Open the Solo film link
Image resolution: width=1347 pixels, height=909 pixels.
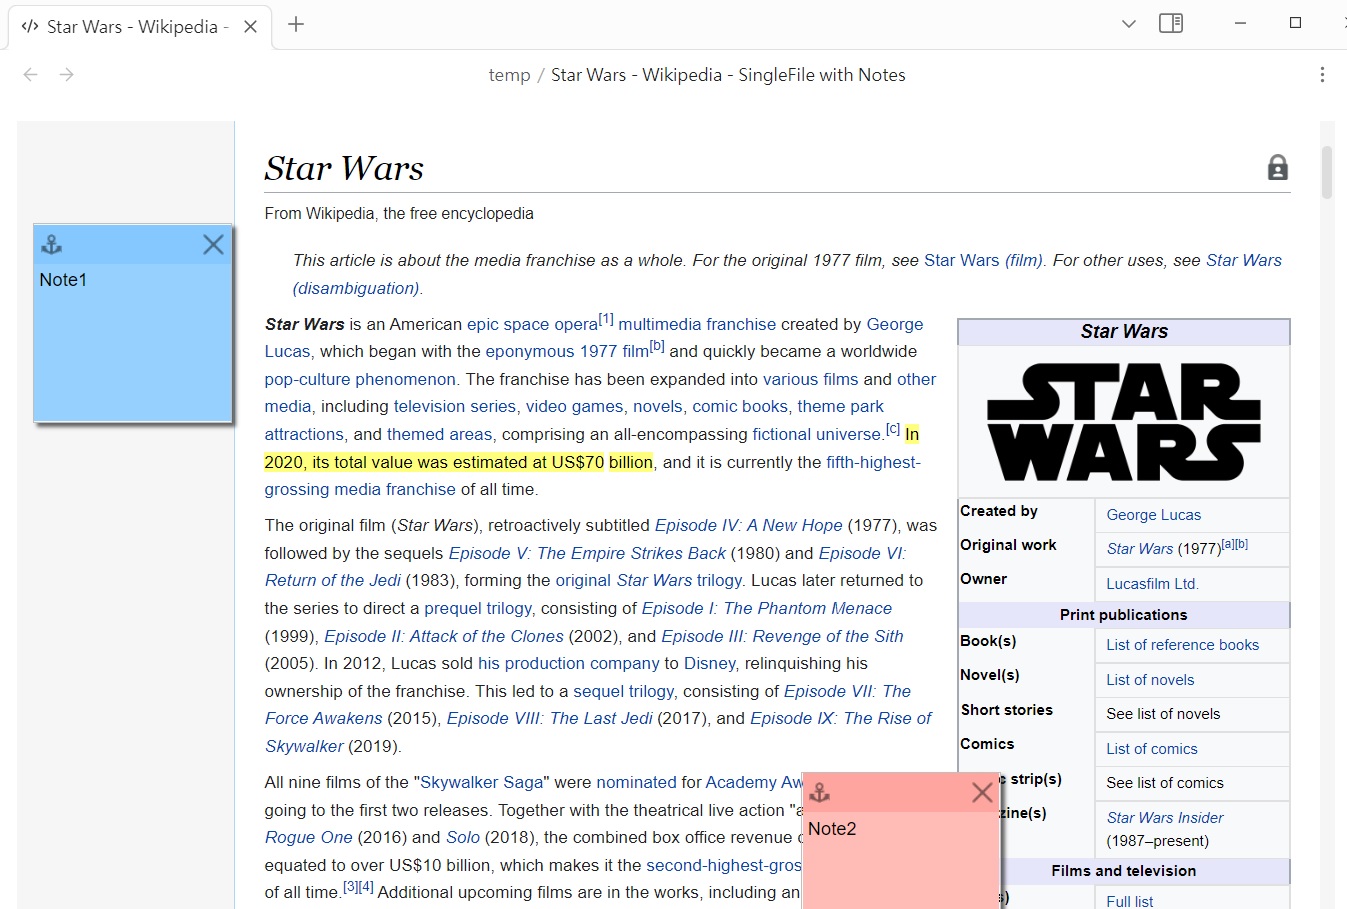pos(463,837)
